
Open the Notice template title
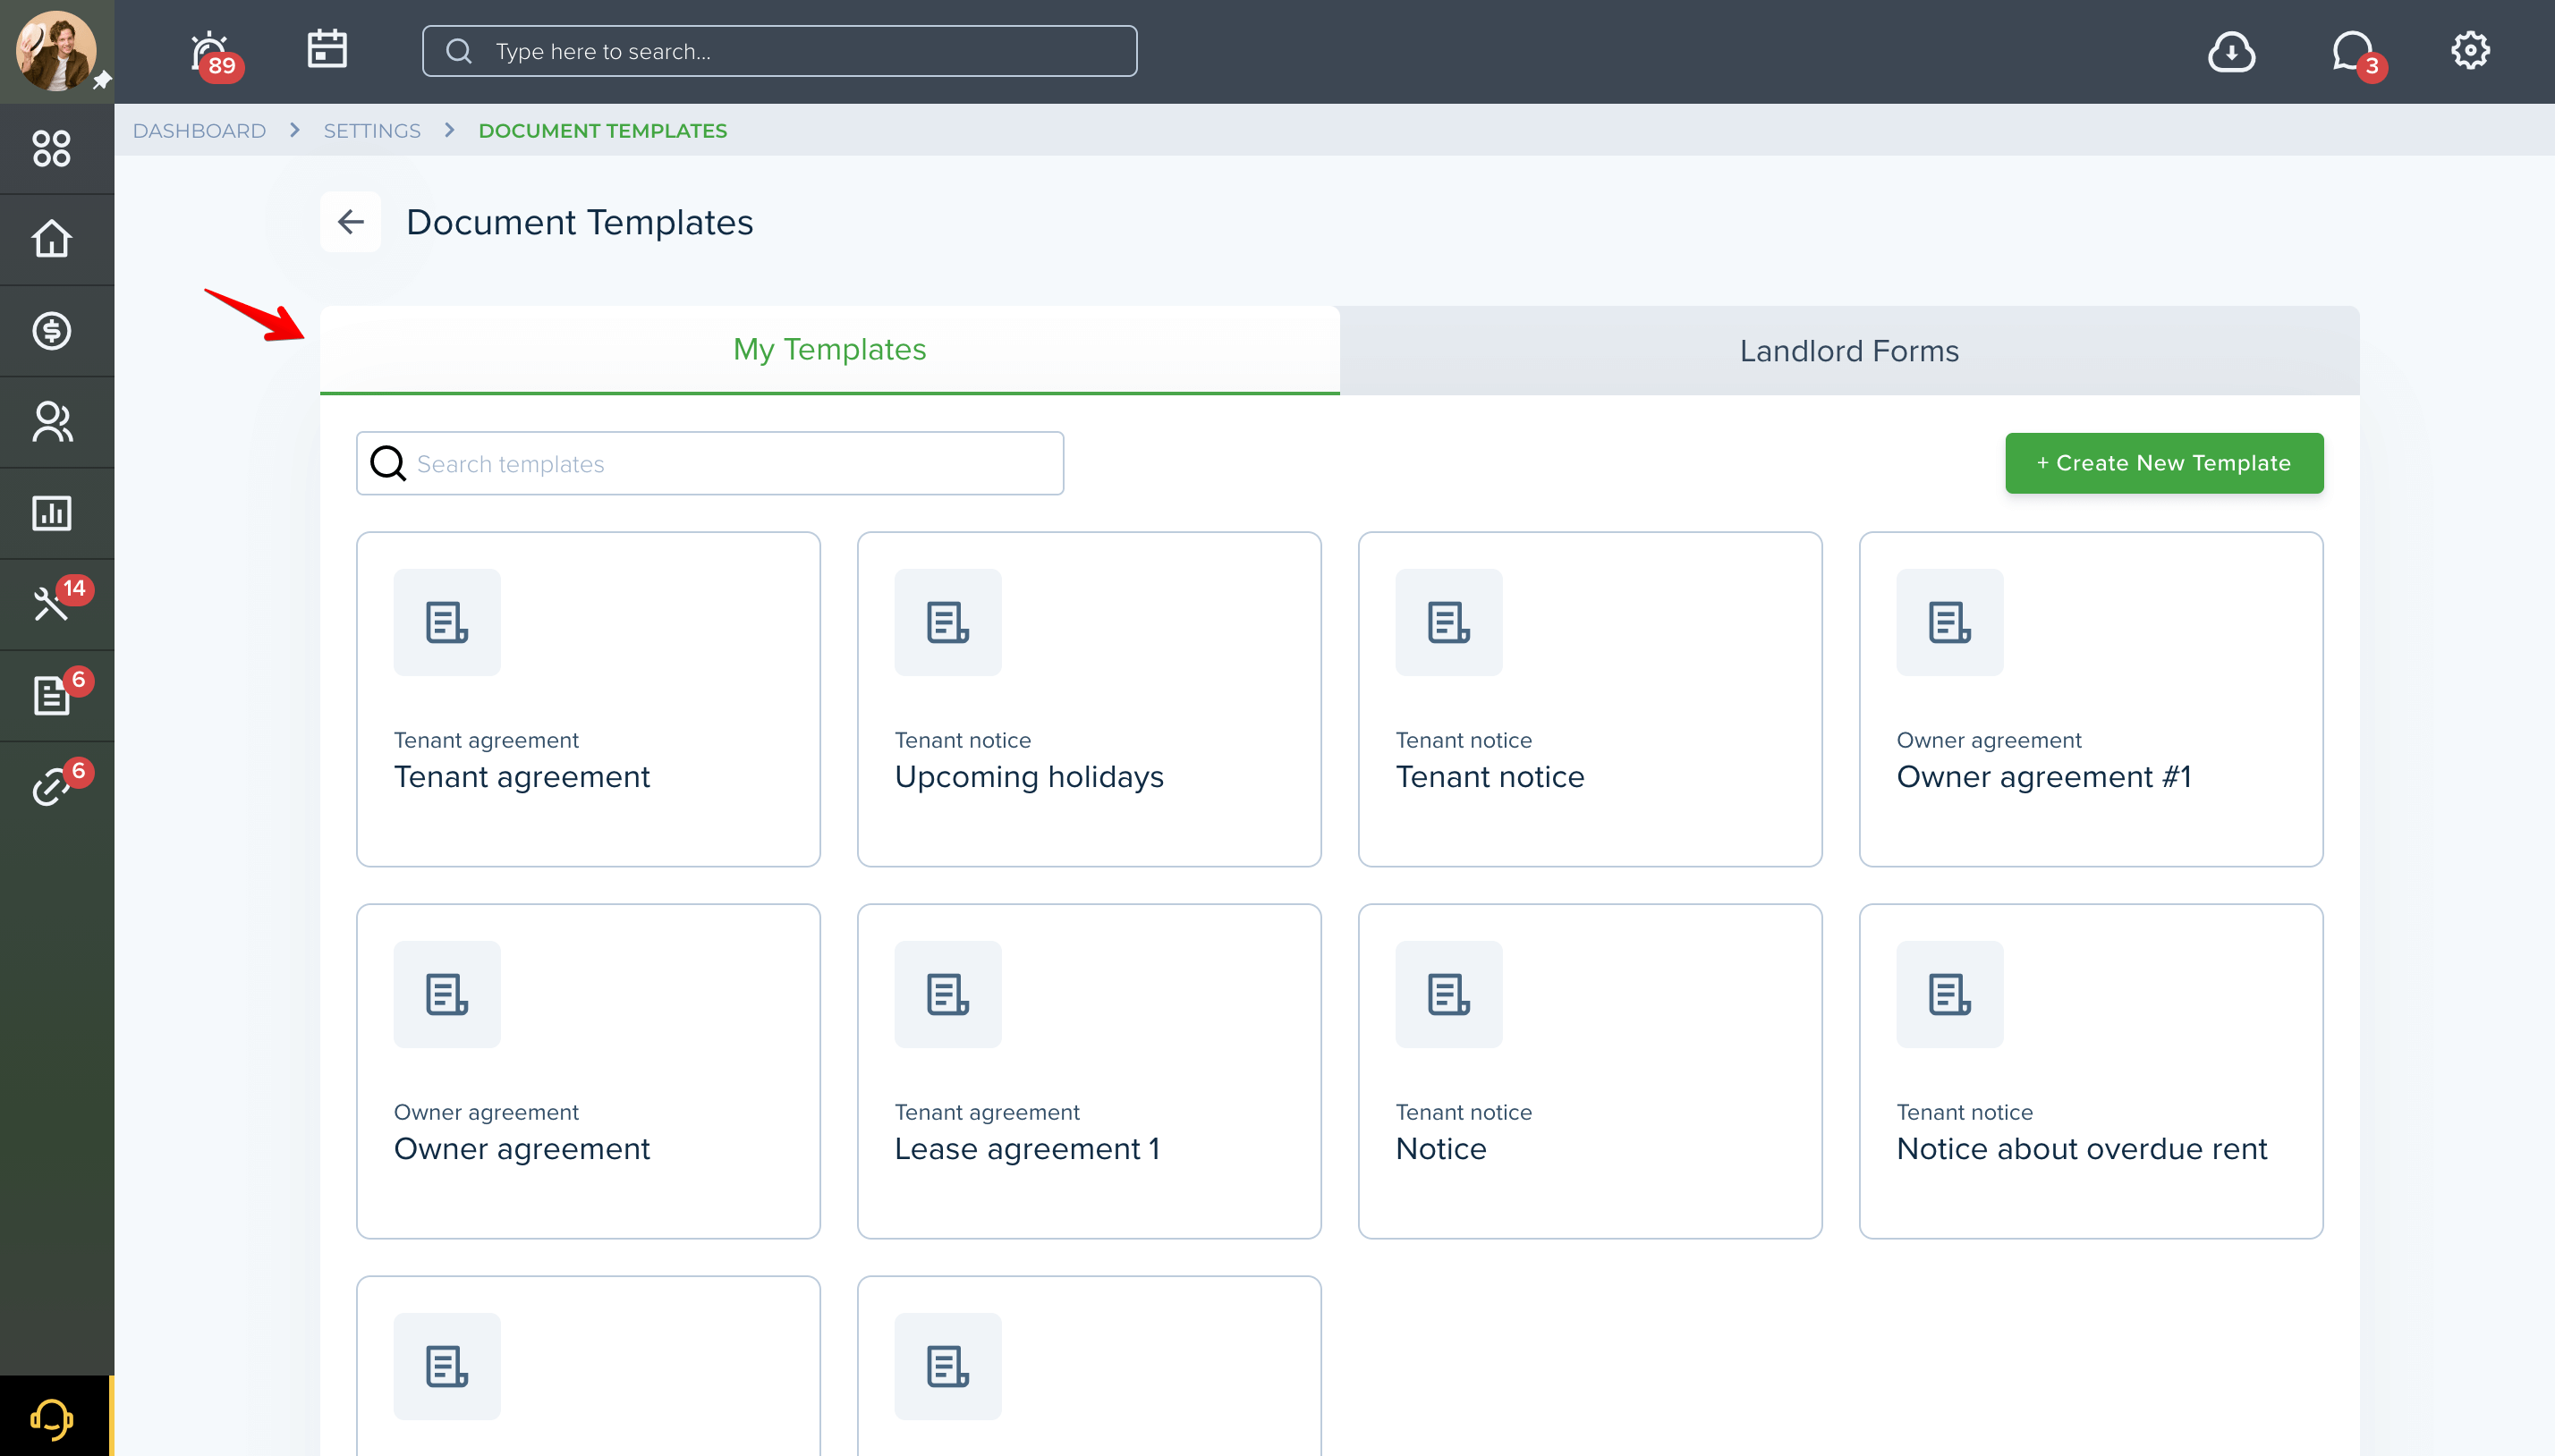(x=1441, y=1149)
